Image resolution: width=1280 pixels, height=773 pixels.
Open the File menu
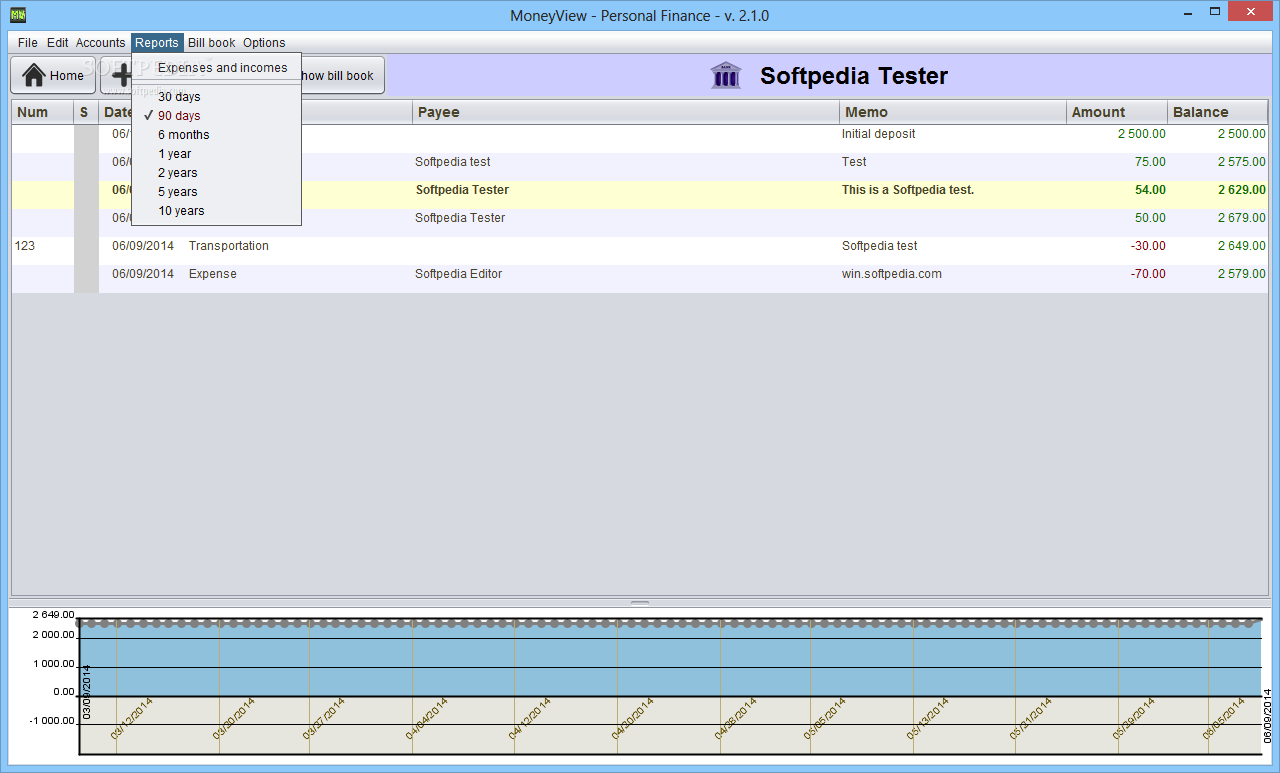pyautogui.click(x=27, y=43)
